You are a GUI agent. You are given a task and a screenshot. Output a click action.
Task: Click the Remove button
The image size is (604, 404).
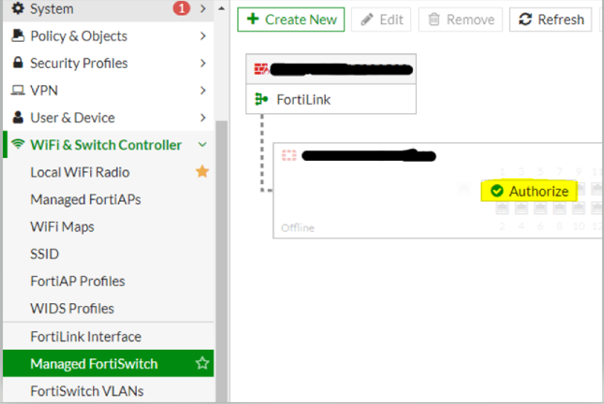pos(460,20)
